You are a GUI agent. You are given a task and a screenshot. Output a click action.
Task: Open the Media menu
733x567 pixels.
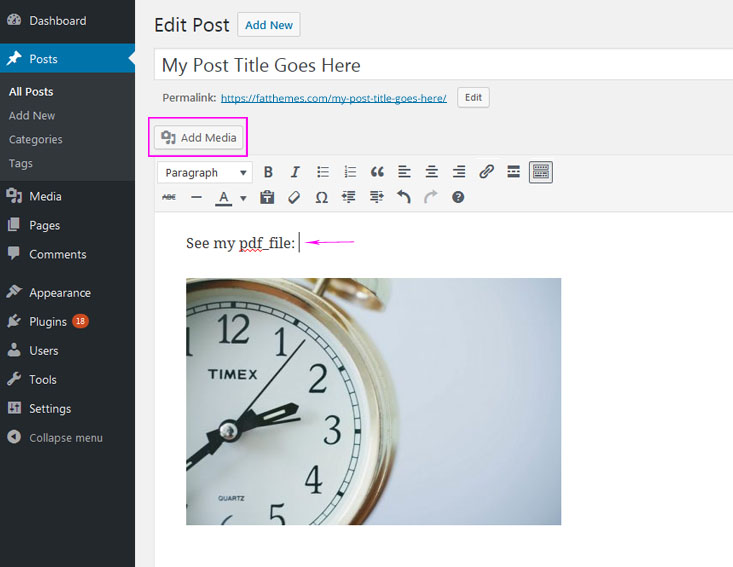pos(67,196)
